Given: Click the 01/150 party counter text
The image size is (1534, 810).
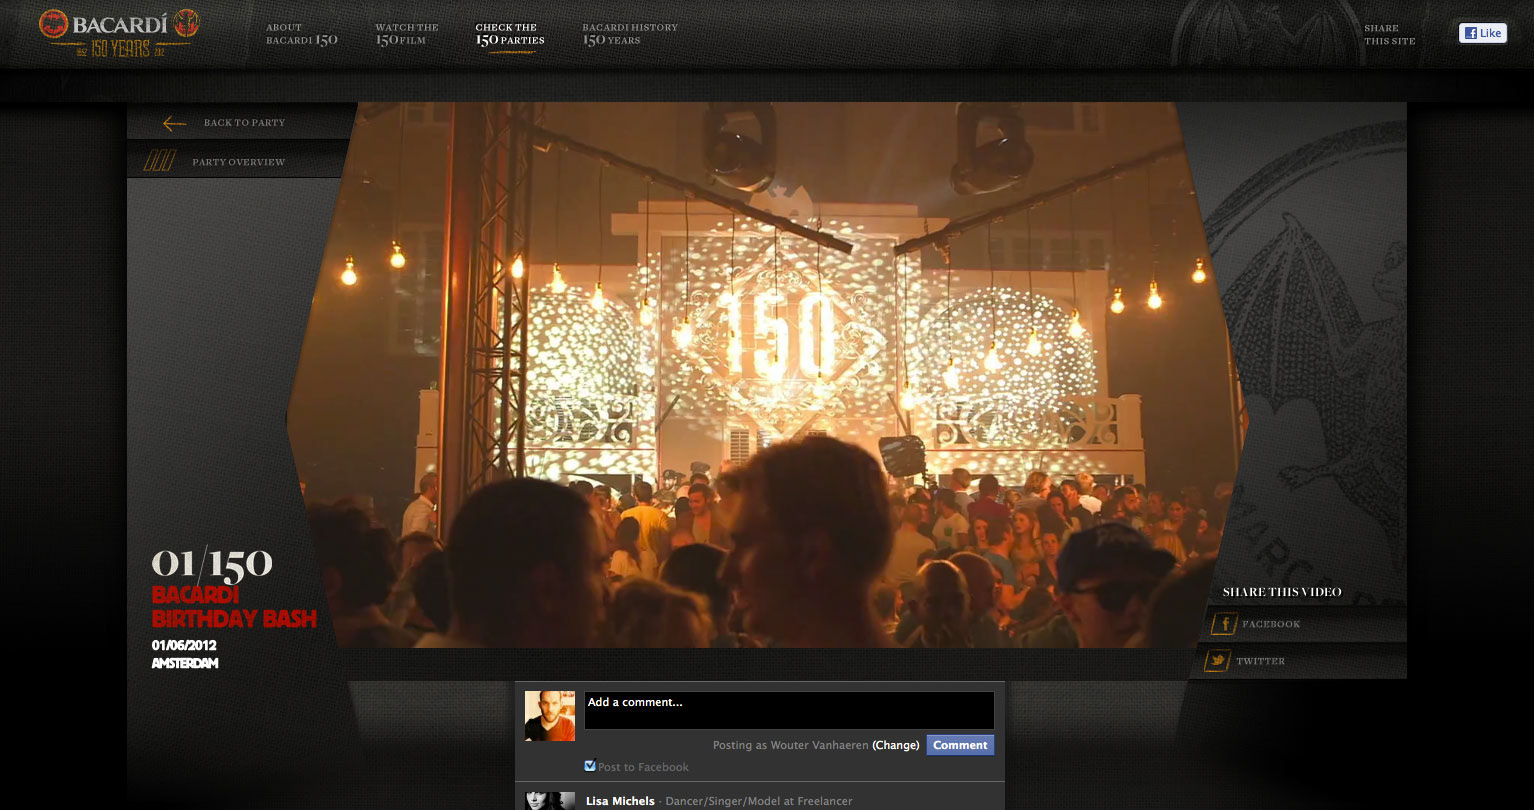Looking at the screenshot, I should point(212,564).
